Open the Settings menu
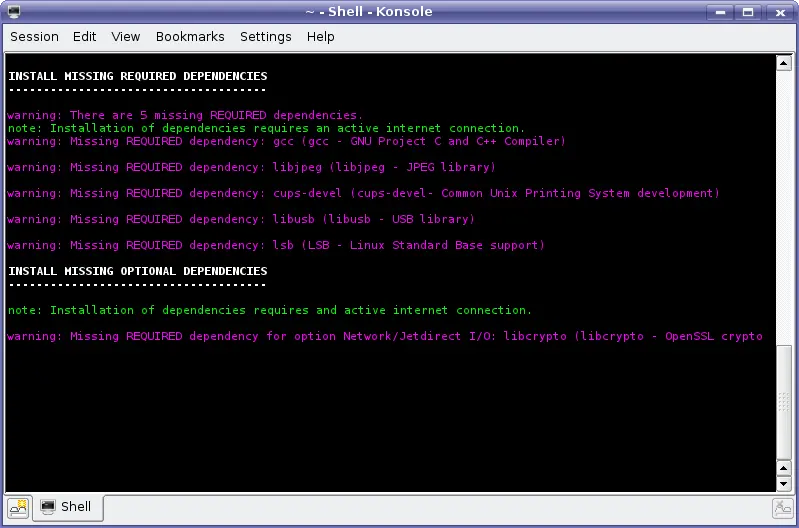Viewport: 799px width, 528px height. coord(265,37)
